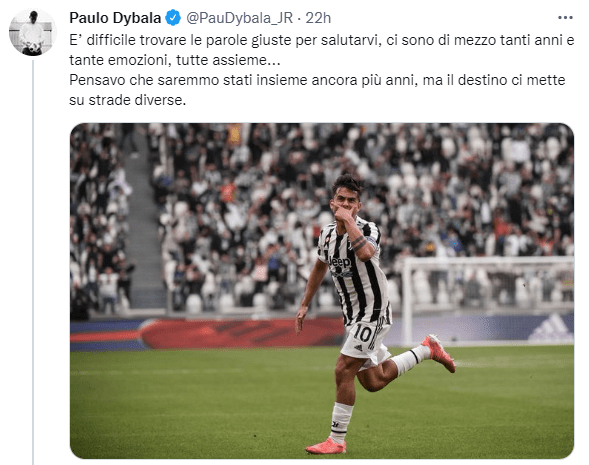Click the vertical thread line under the avatar
The height and width of the screenshot is (465, 589).
tap(33, 262)
